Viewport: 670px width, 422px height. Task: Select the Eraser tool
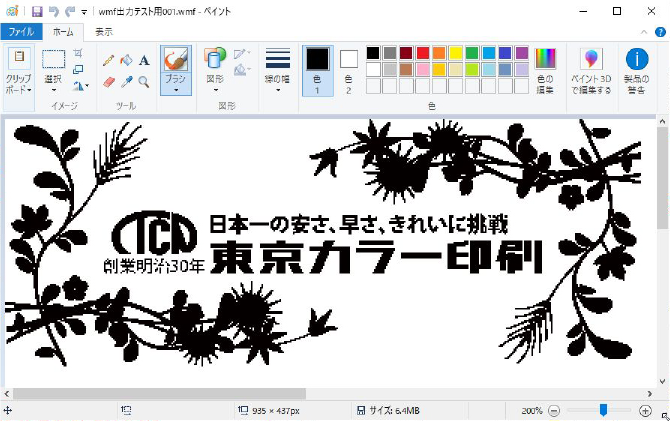[109, 82]
